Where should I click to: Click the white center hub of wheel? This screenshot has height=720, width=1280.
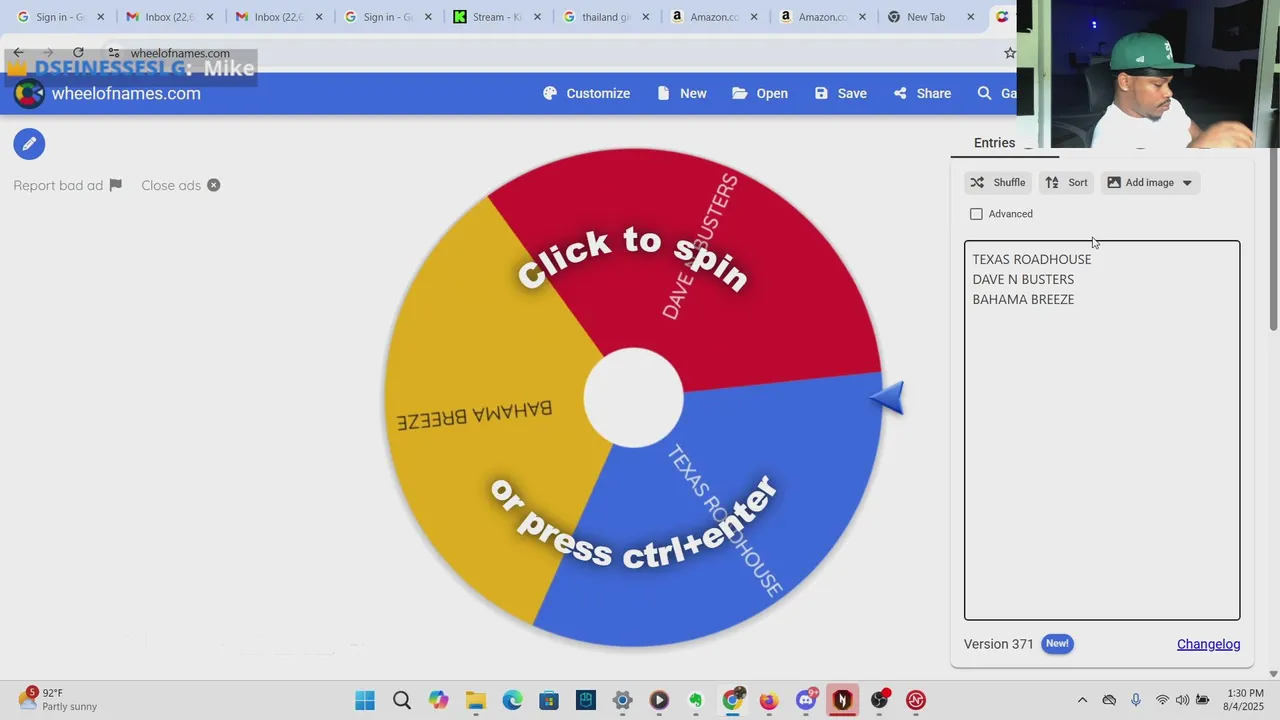click(x=633, y=398)
